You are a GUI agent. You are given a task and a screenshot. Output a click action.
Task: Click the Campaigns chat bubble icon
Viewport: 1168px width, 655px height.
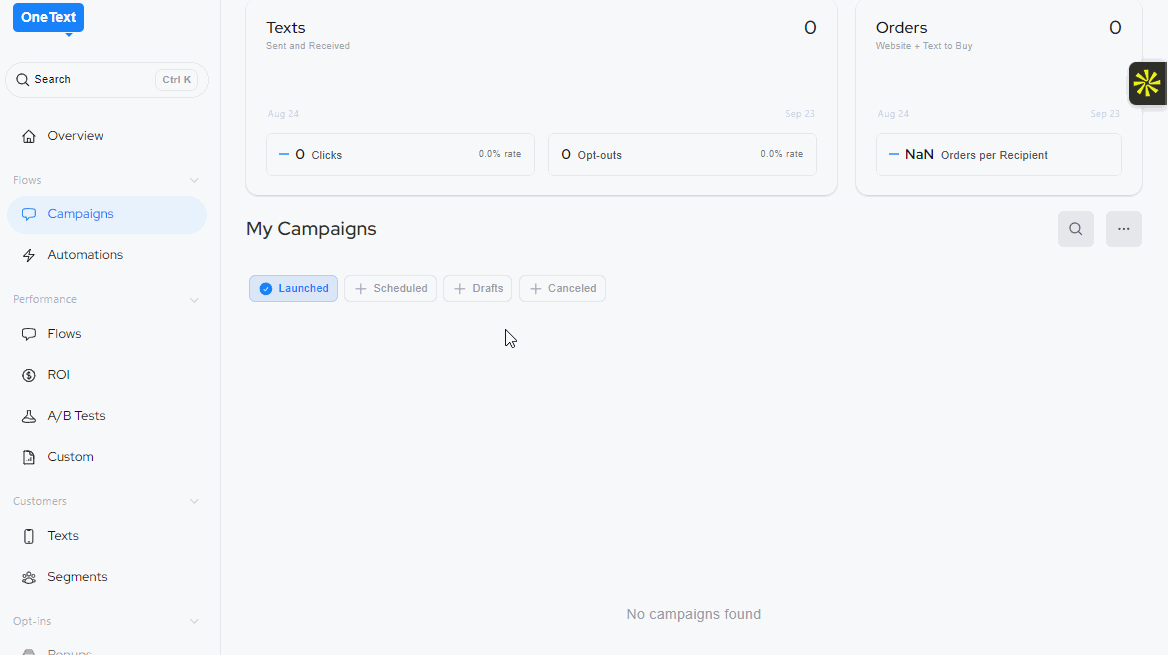29,215
